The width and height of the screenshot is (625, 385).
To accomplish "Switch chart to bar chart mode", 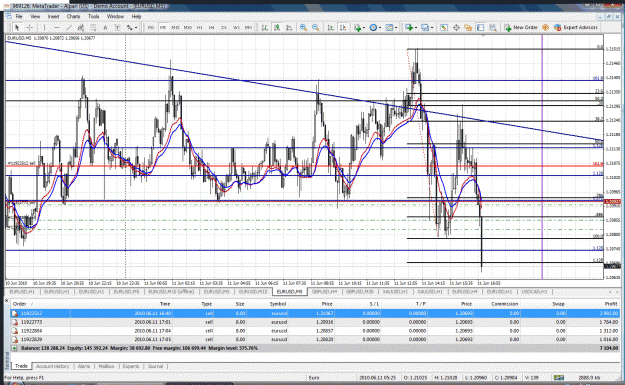I will coord(264,28).
